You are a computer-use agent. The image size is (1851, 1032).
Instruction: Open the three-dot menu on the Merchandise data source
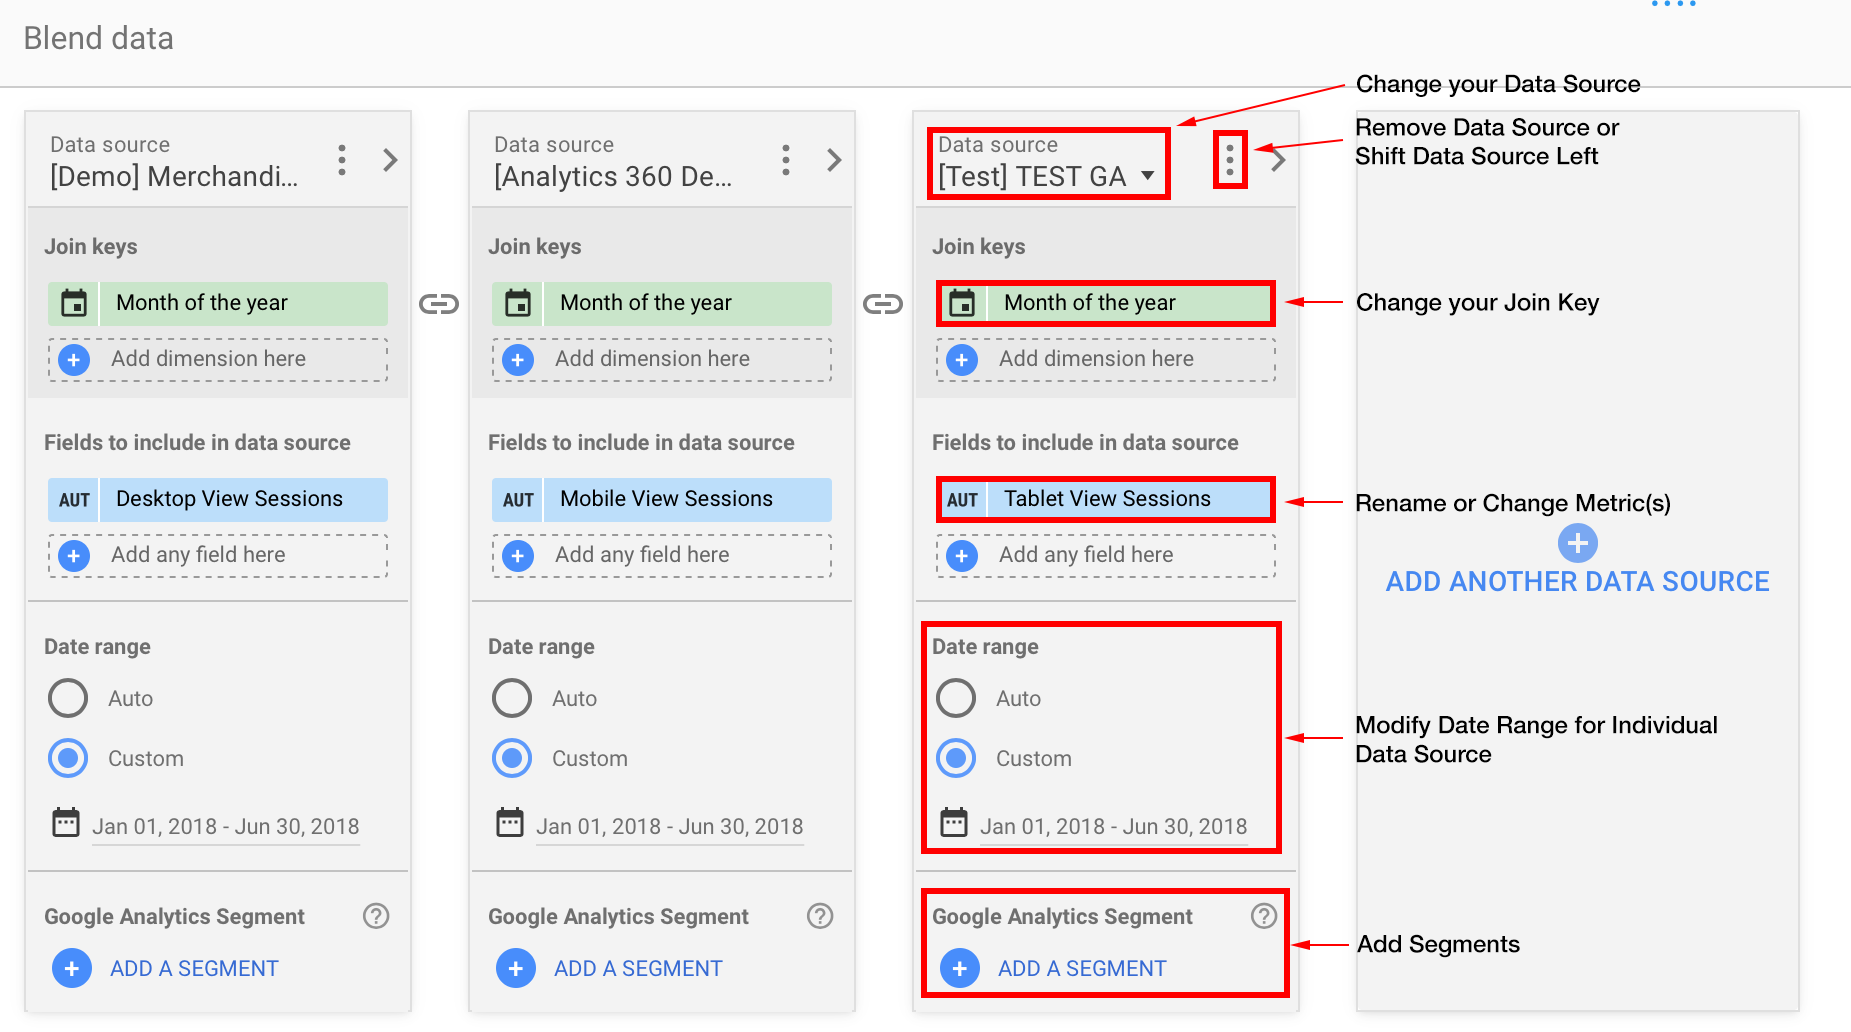pyautogui.click(x=341, y=159)
